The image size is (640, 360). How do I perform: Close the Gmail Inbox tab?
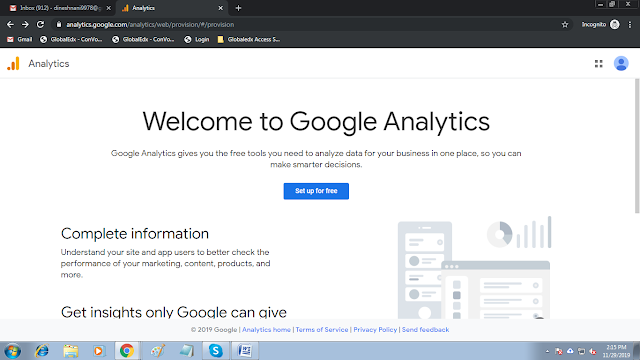pos(109,8)
